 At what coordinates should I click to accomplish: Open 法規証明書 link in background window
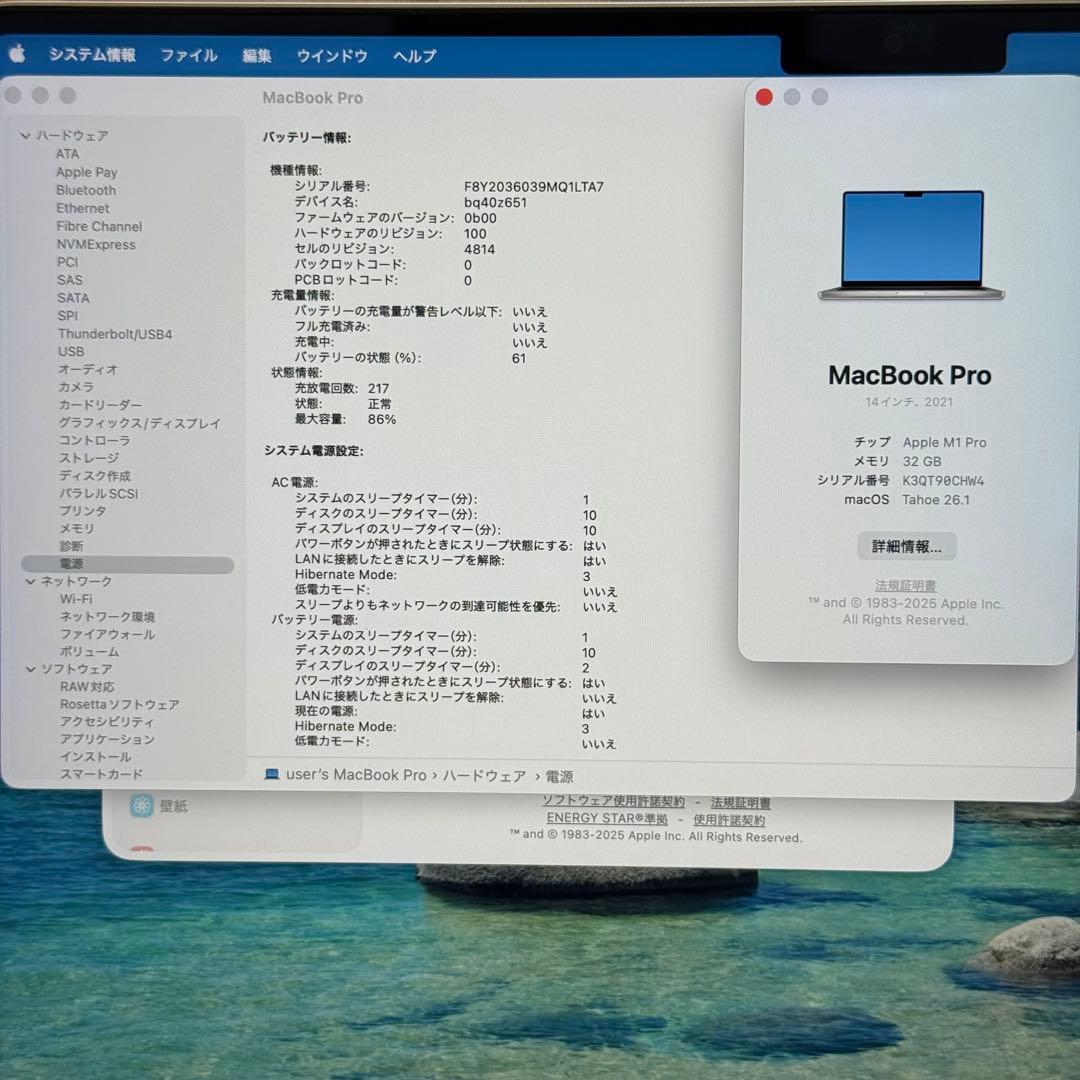(740, 802)
